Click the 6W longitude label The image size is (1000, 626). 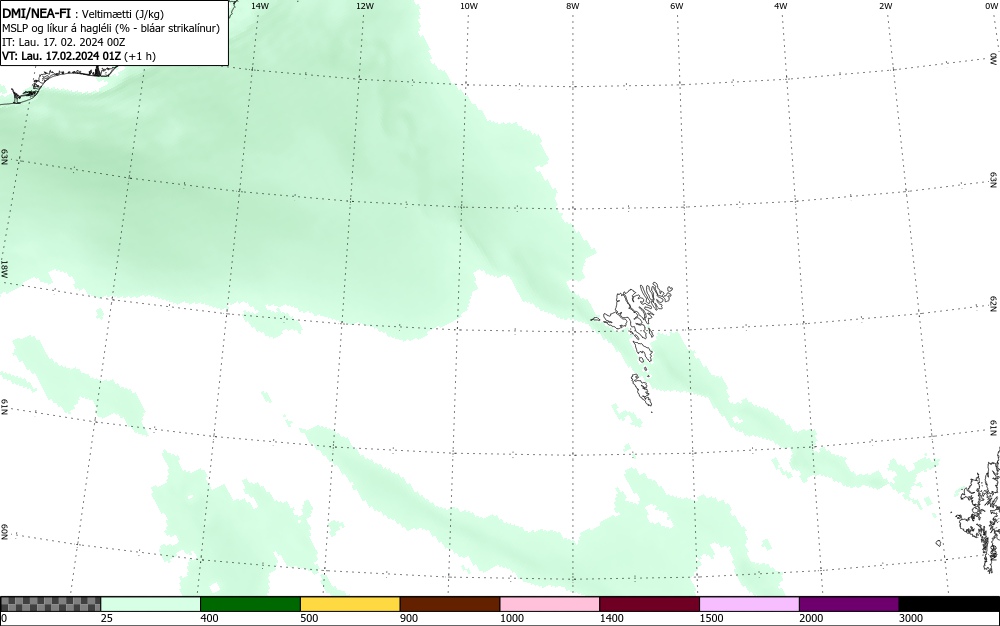[x=677, y=6]
